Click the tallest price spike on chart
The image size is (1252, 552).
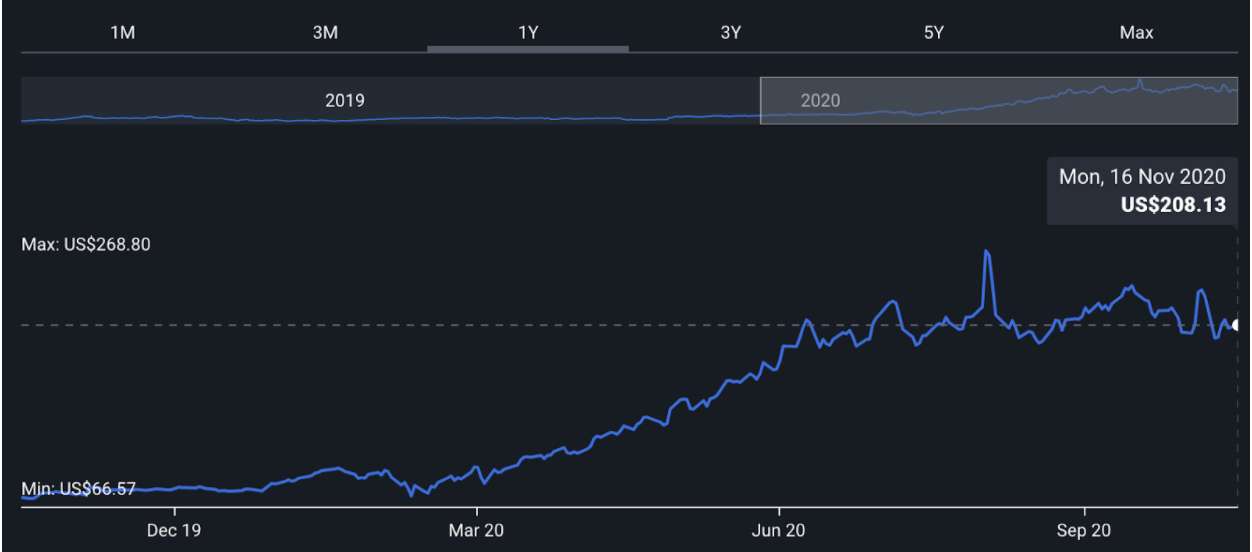(987, 252)
